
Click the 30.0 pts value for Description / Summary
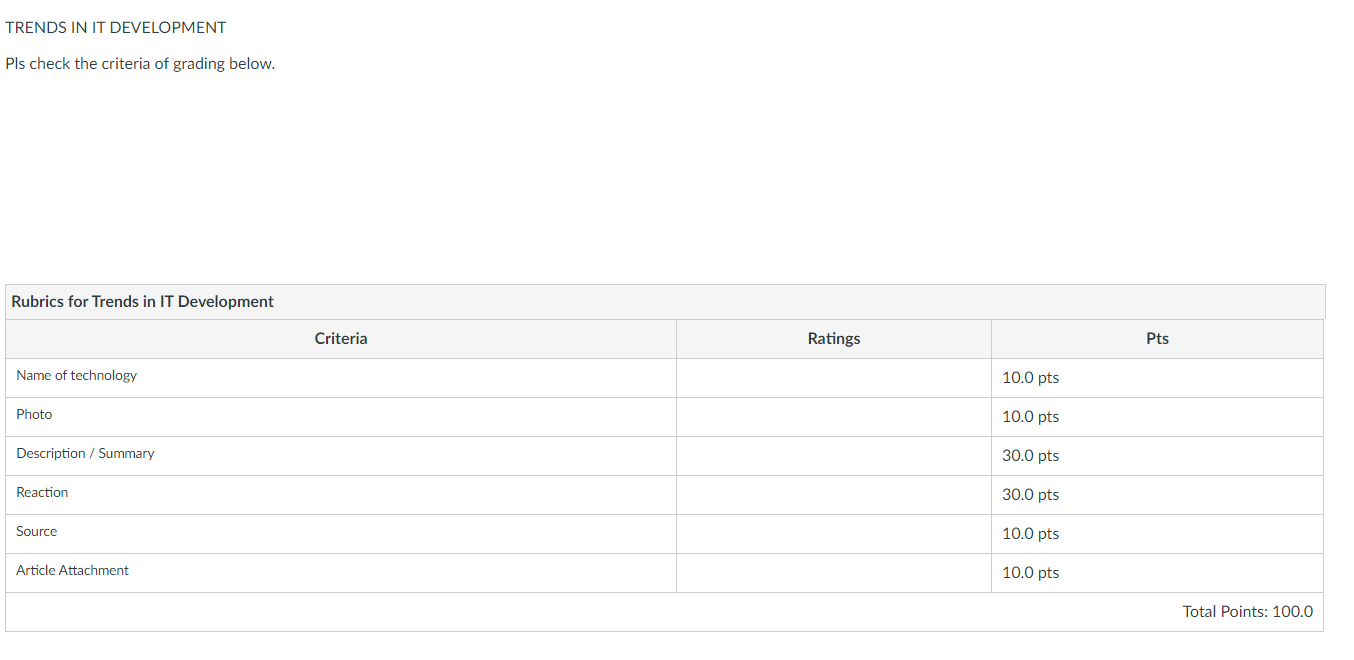point(1030,456)
